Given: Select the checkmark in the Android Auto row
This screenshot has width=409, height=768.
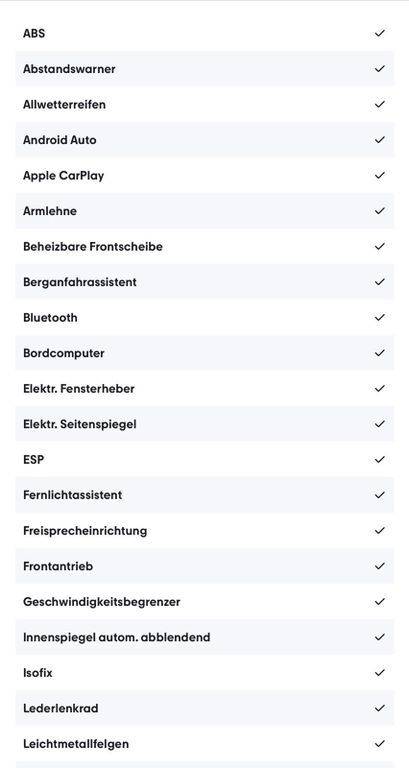Looking at the screenshot, I should (380, 140).
